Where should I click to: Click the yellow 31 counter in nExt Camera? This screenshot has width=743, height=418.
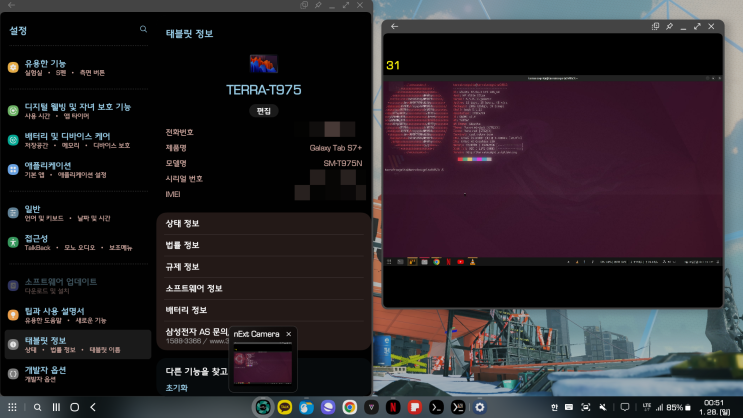(393, 65)
